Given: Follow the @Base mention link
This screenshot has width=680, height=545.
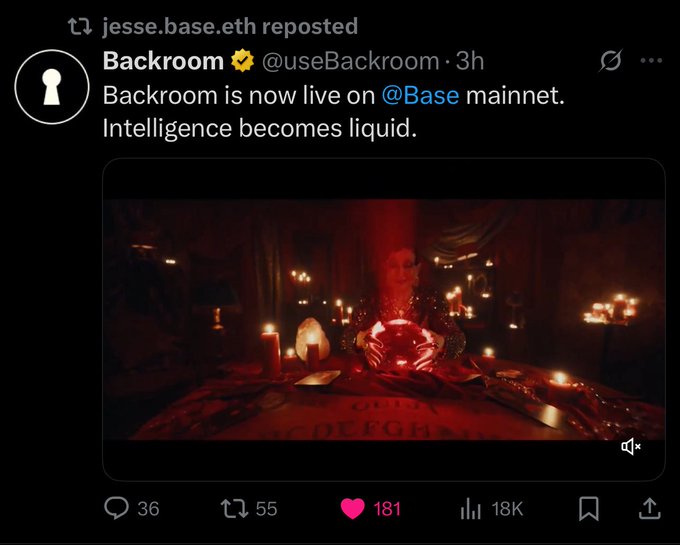Looking at the screenshot, I should tap(419, 96).
